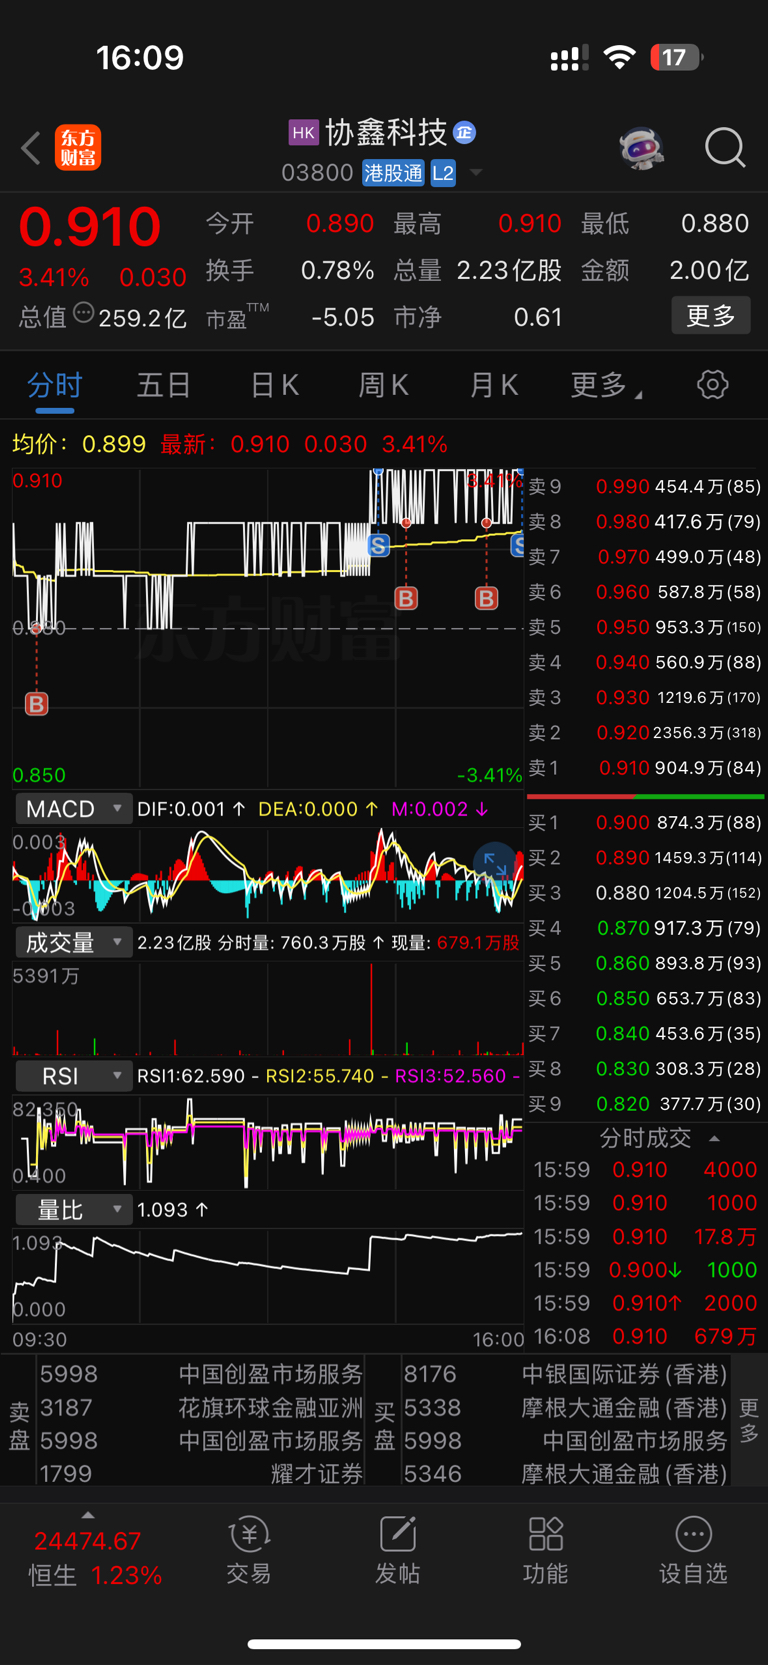The height and width of the screenshot is (1665, 769).
Task: Switch to the 月K tab
Action: point(494,385)
